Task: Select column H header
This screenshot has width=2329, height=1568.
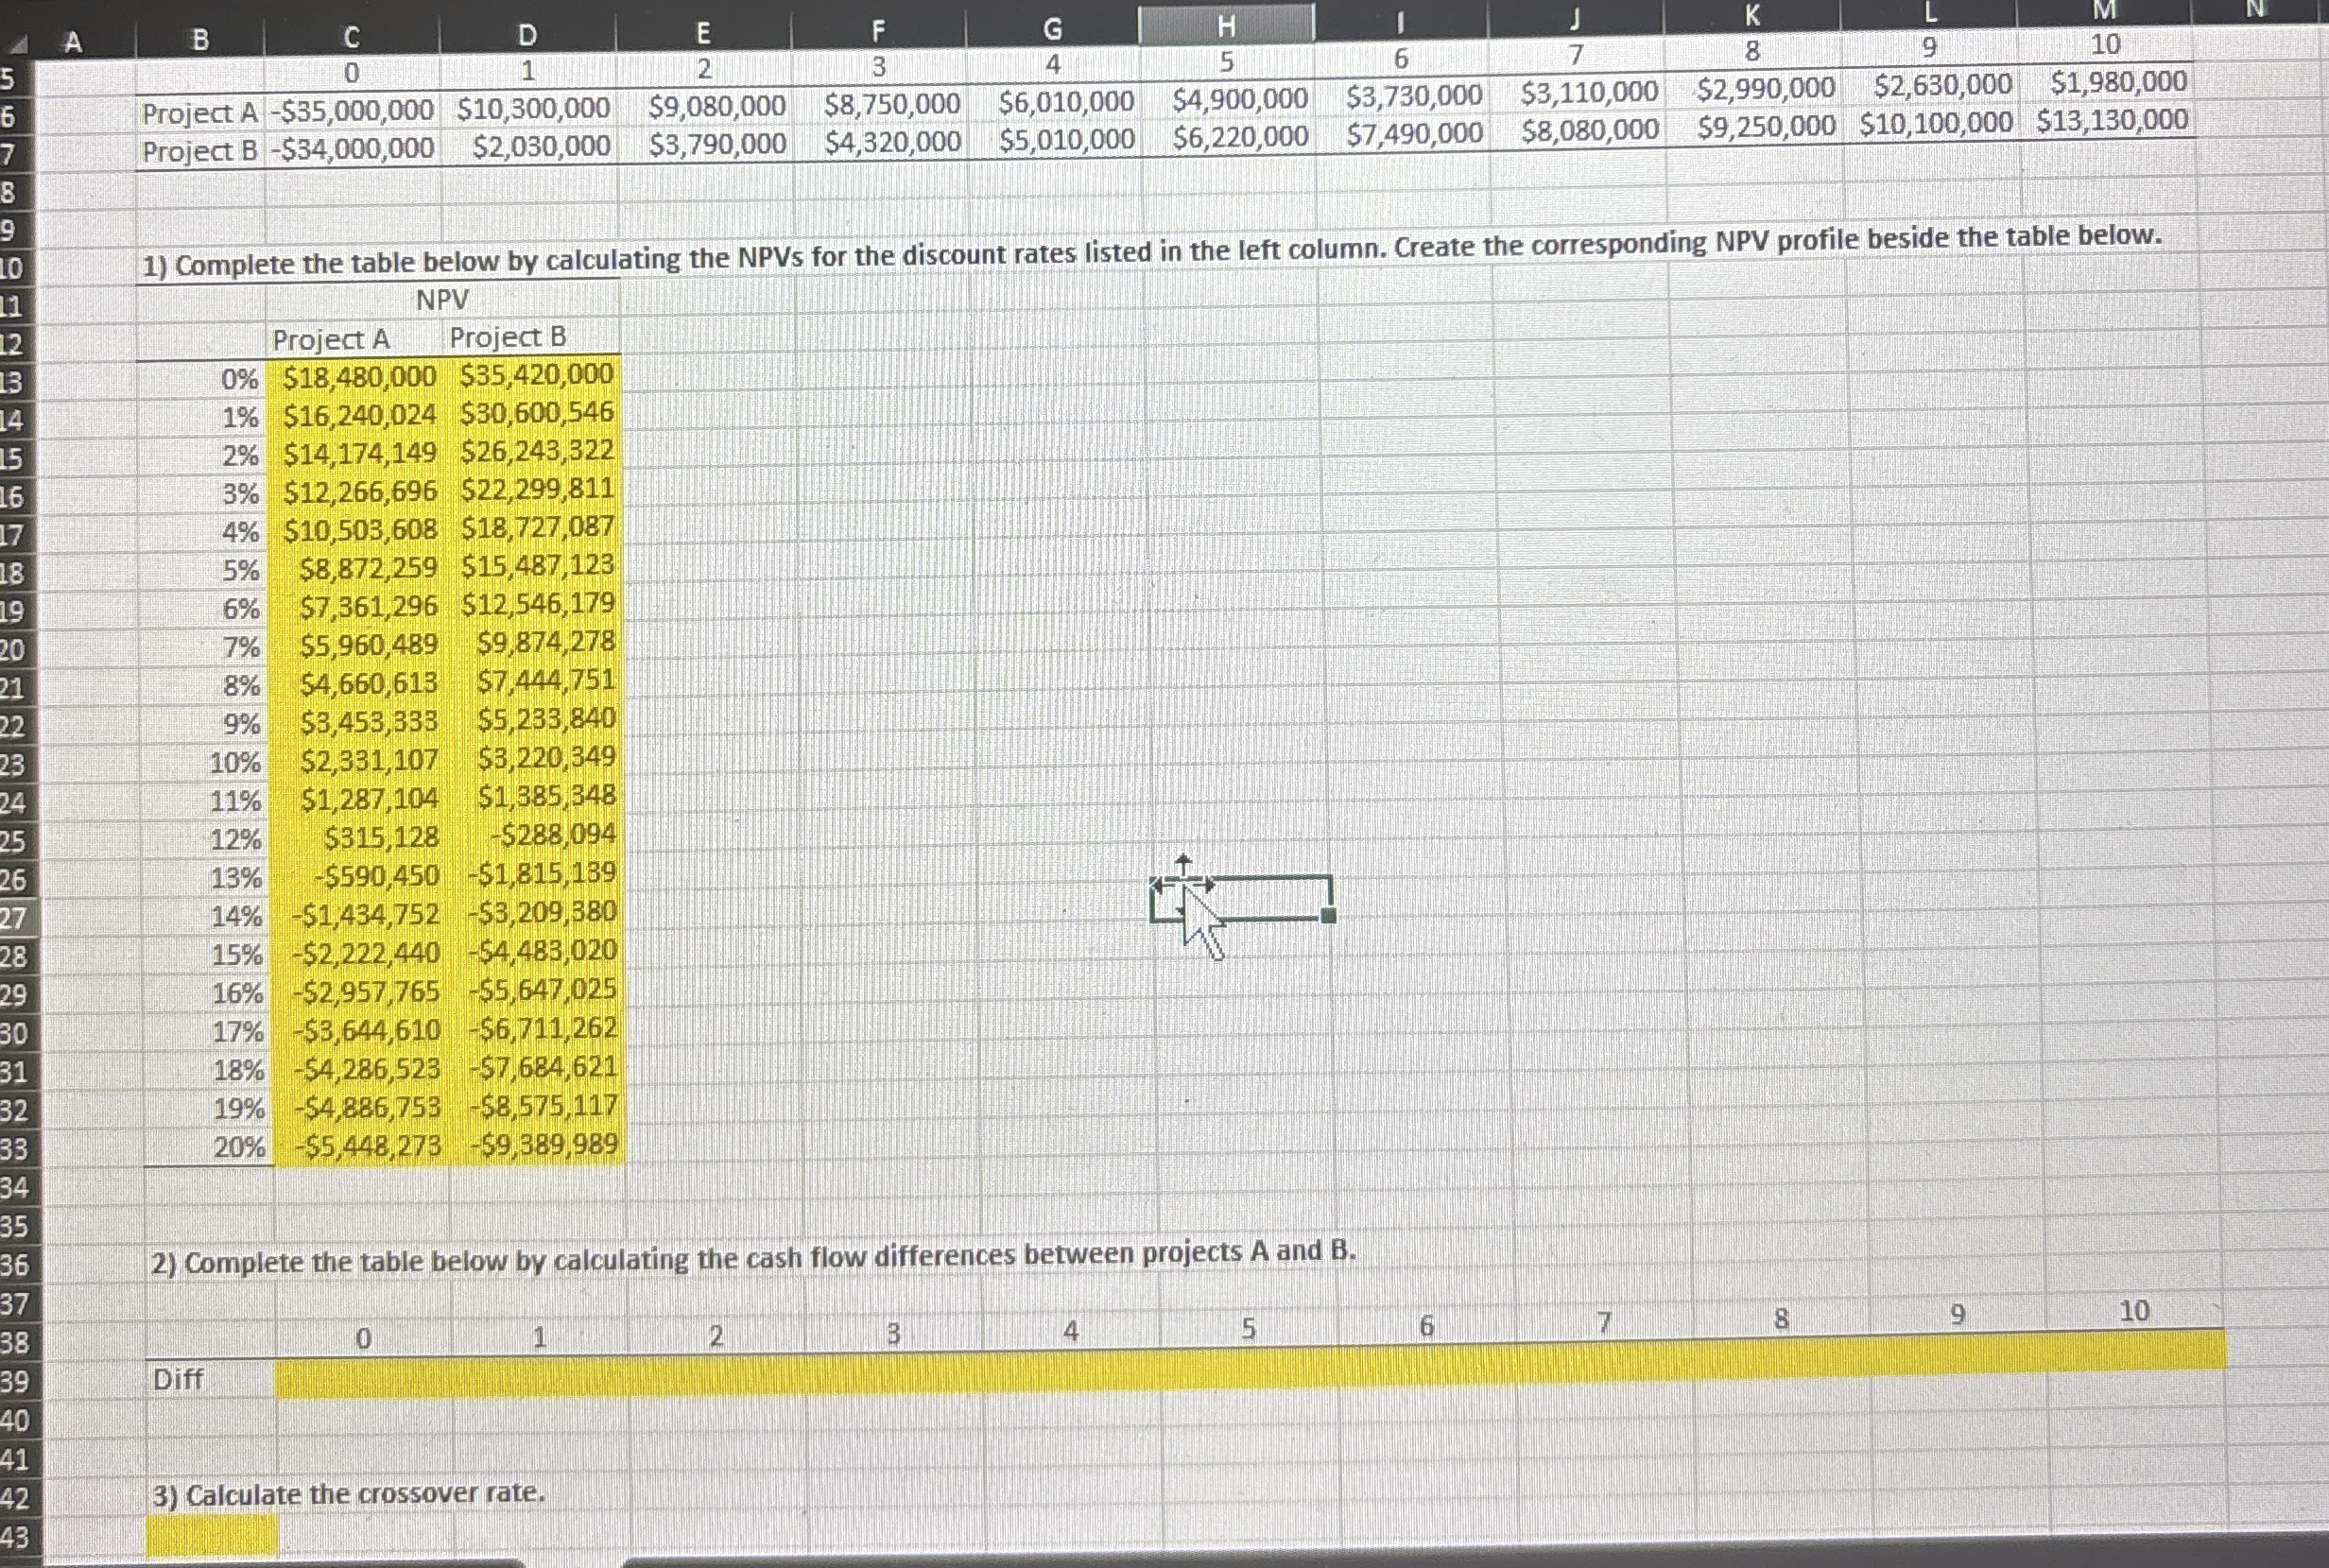Action: (x=1226, y=27)
